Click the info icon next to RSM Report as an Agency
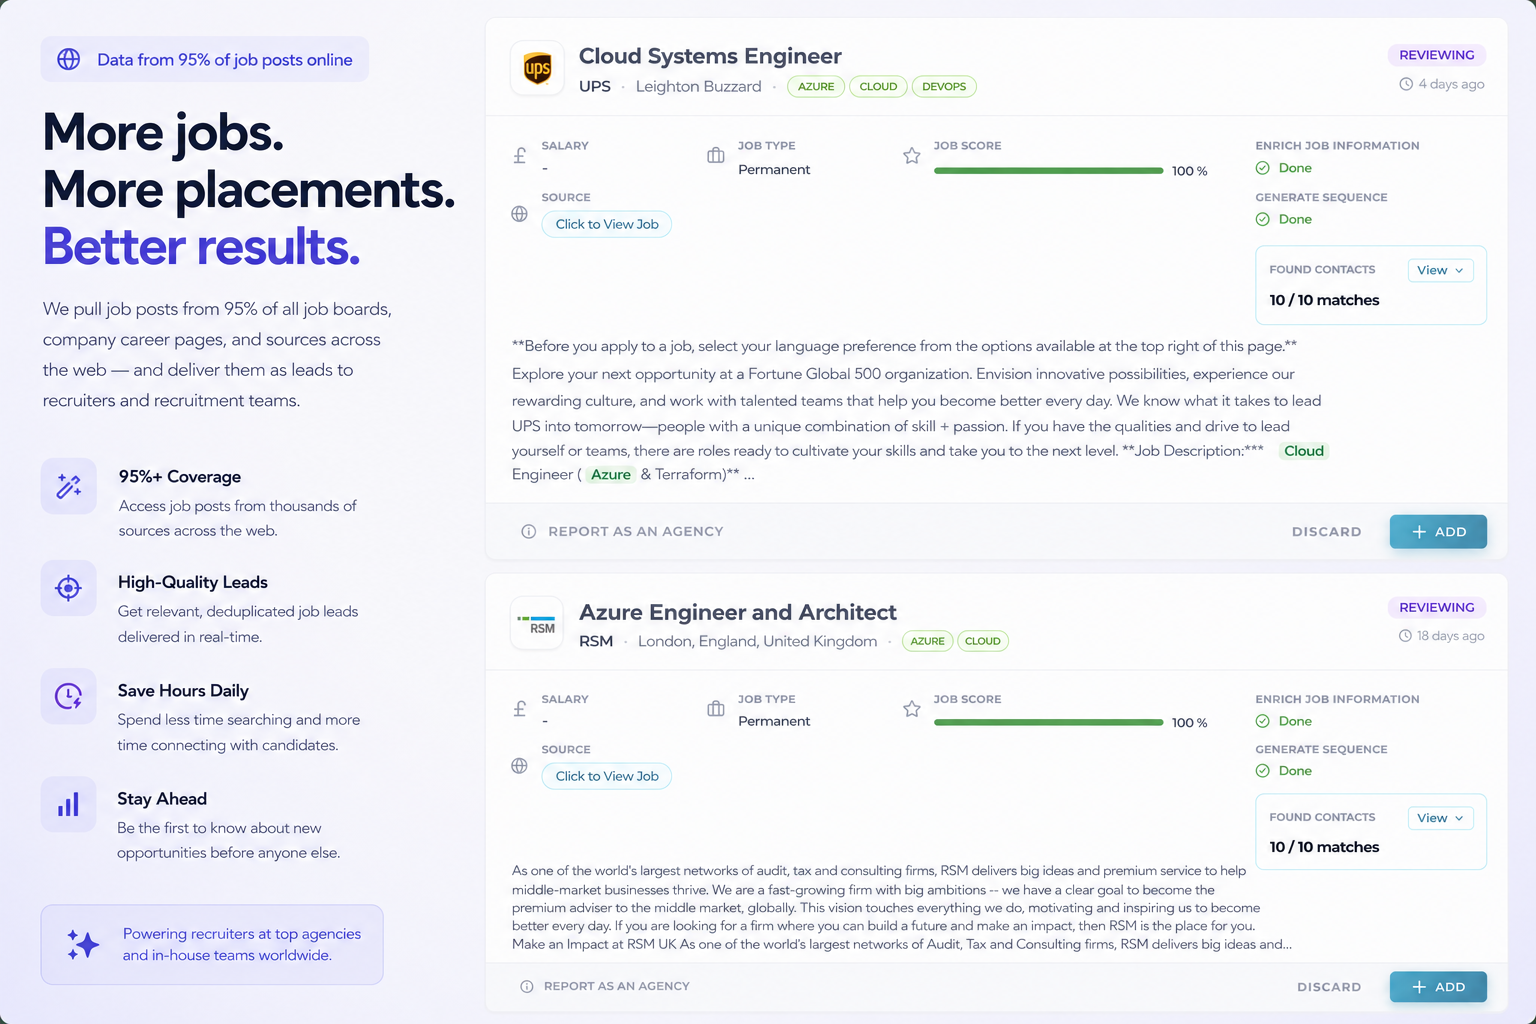Image resolution: width=1536 pixels, height=1024 pixels. tap(527, 986)
